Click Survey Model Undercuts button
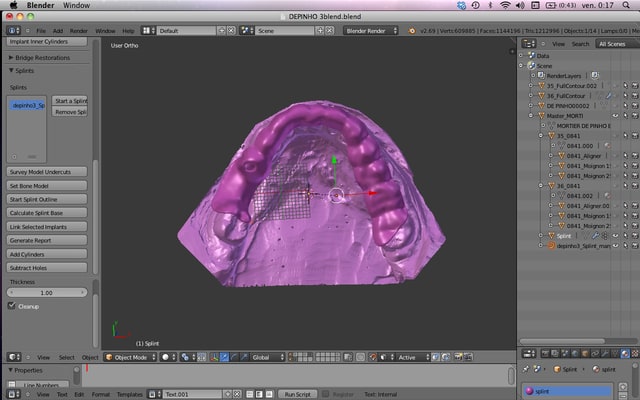Image resolution: width=640 pixels, height=400 pixels. tap(47, 172)
